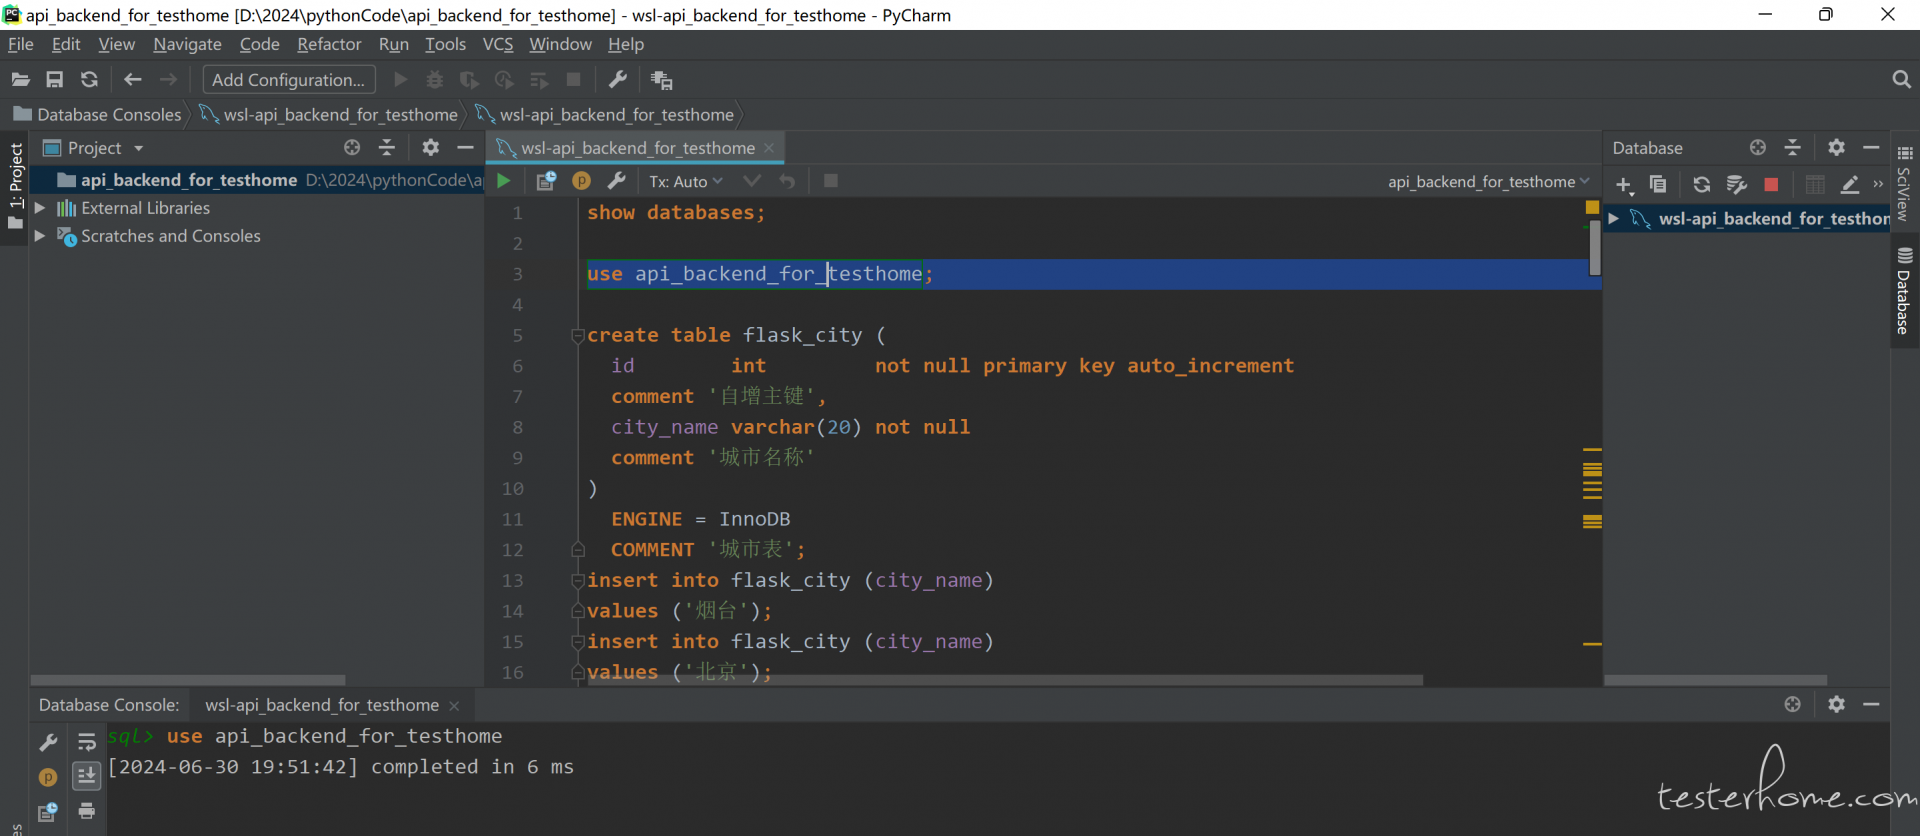Viewport: 1920px width, 836px height.
Task: Save all files with the floppy disk icon
Action: [55, 80]
